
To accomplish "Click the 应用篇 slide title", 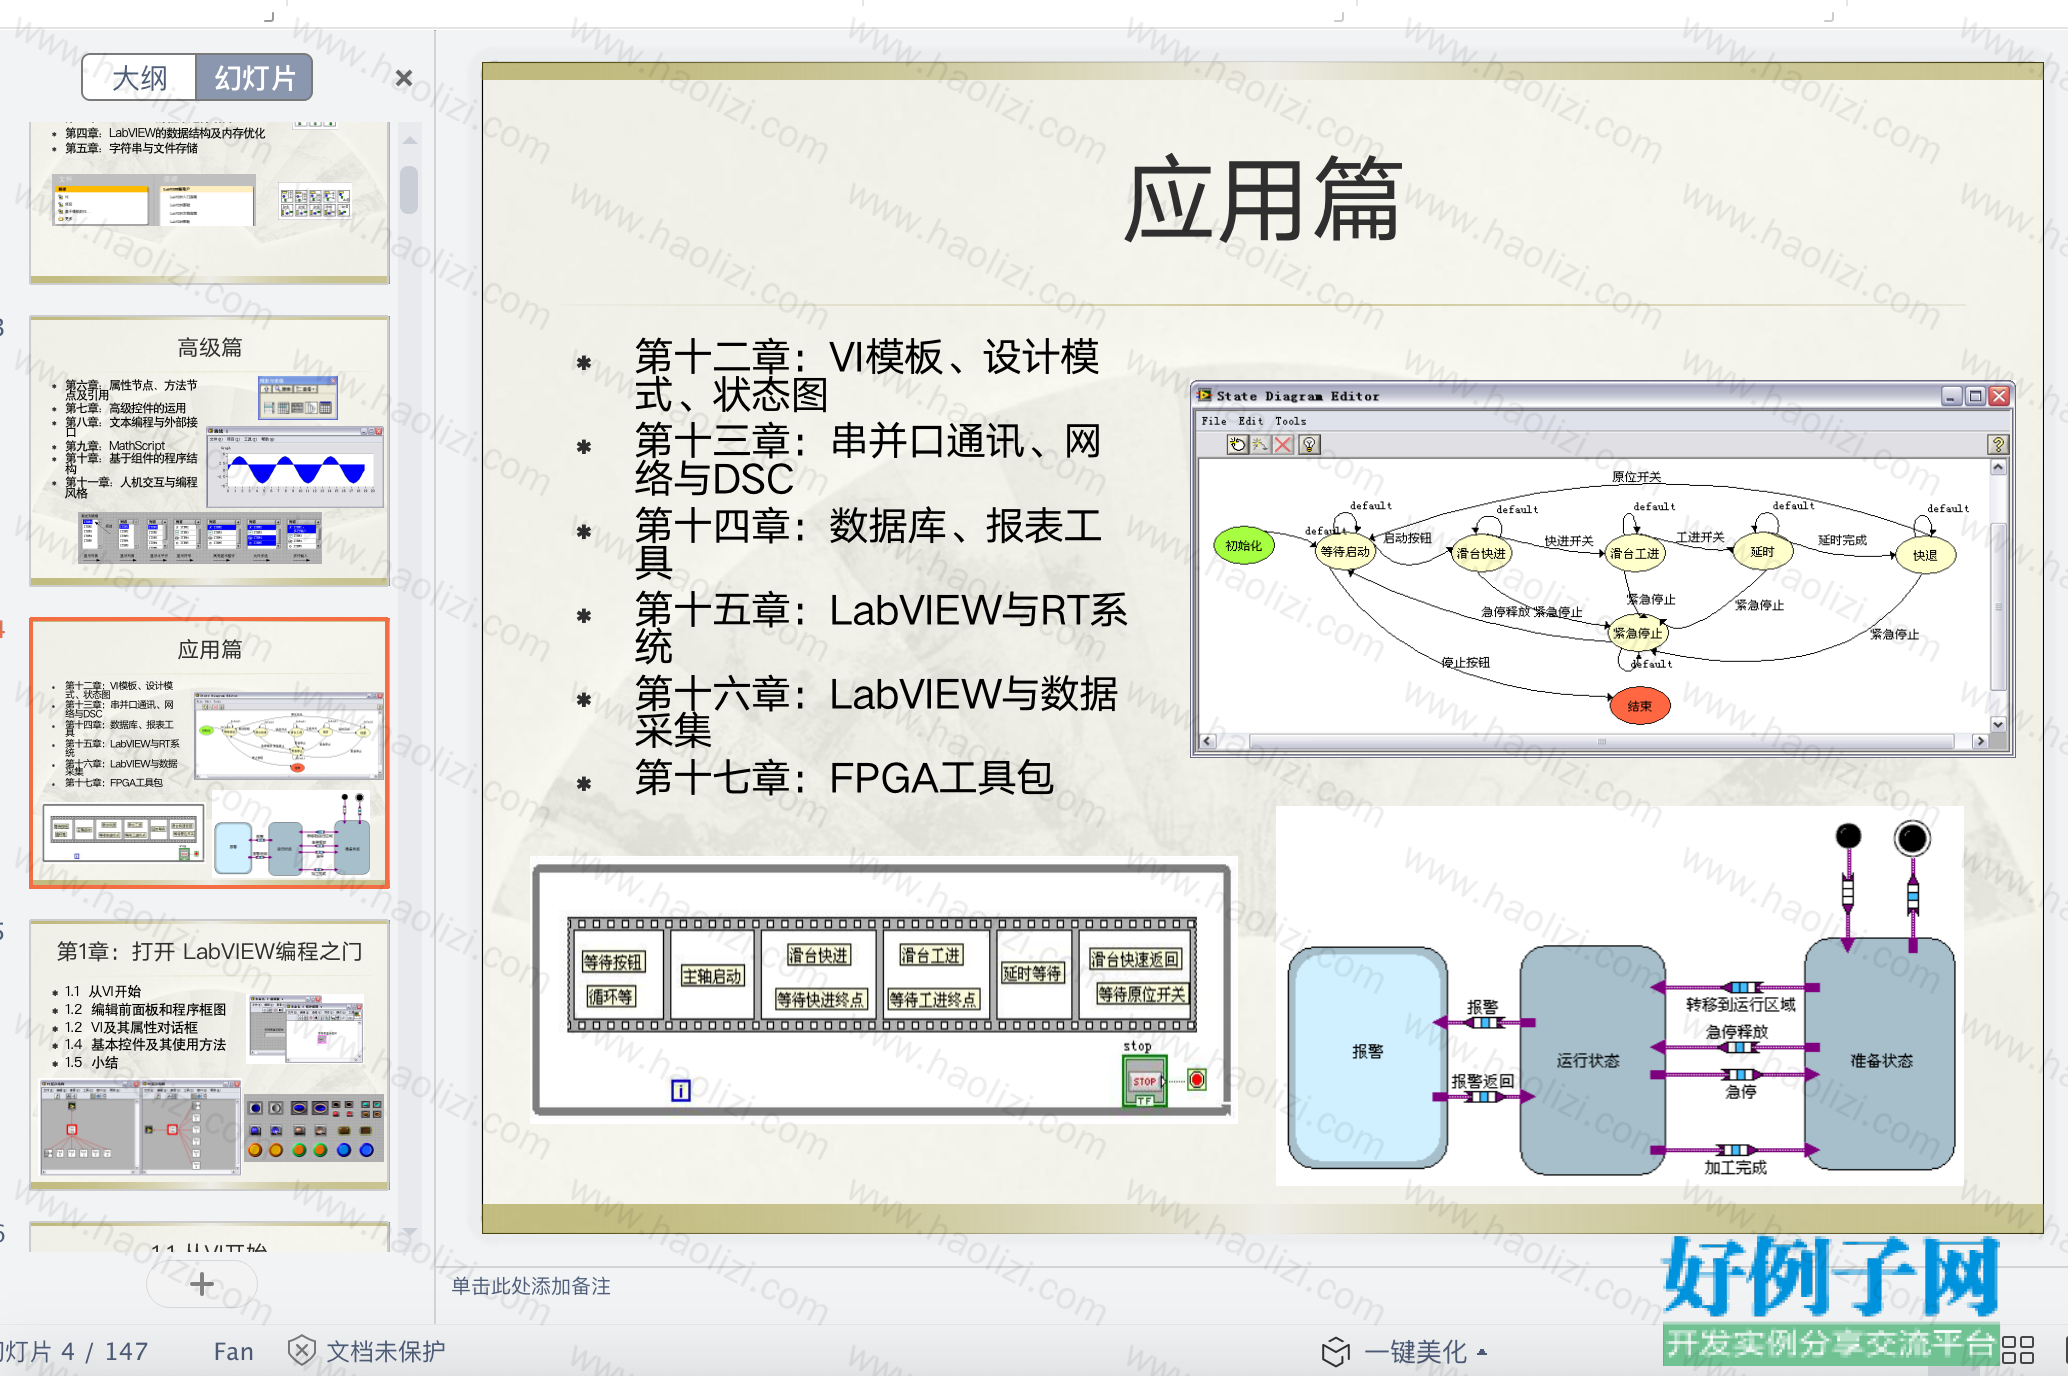I will coord(1262,200).
